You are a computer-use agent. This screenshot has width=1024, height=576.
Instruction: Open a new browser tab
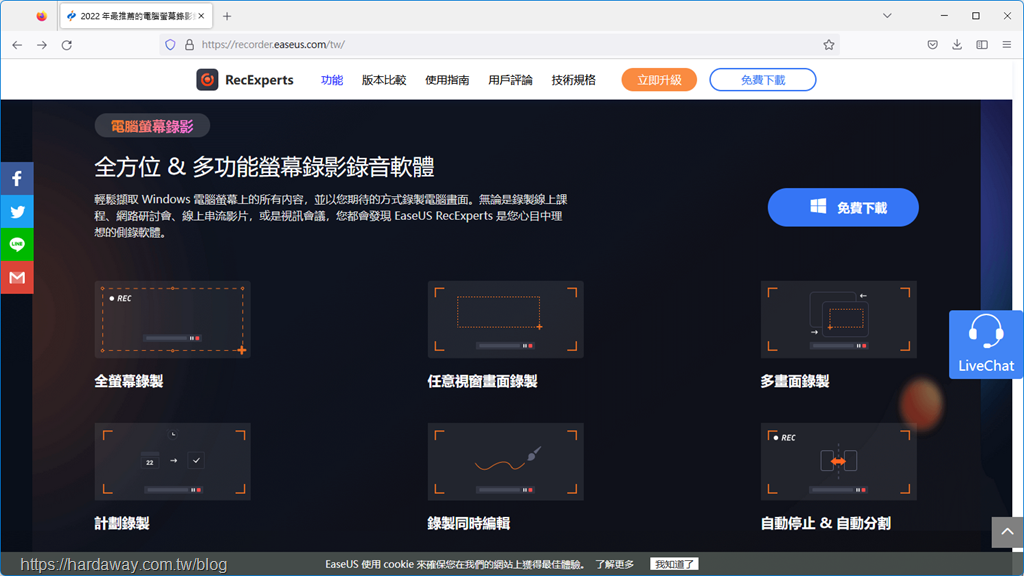227,16
